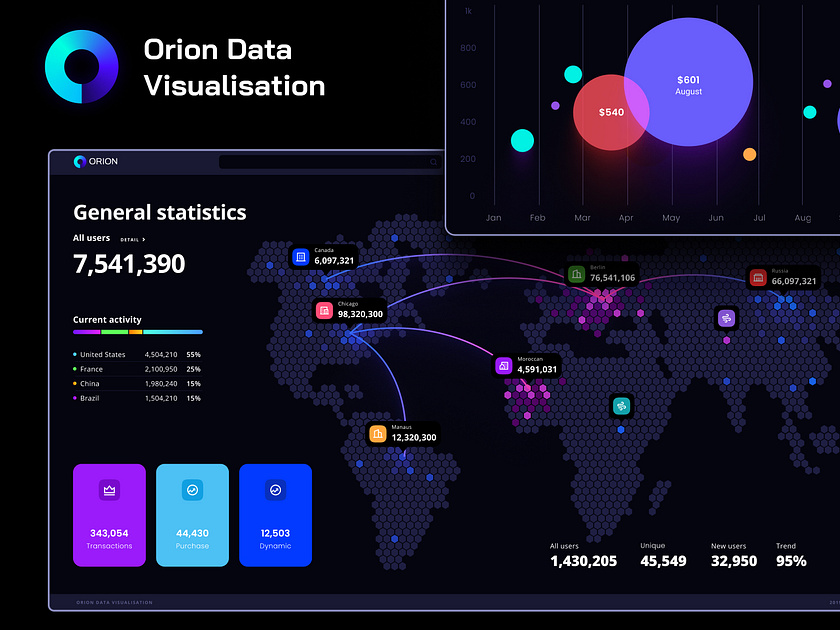The width and height of the screenshot is (840, 630).
Task: Click the 7,541,390 total users value
Action: (x=129, y=264)
